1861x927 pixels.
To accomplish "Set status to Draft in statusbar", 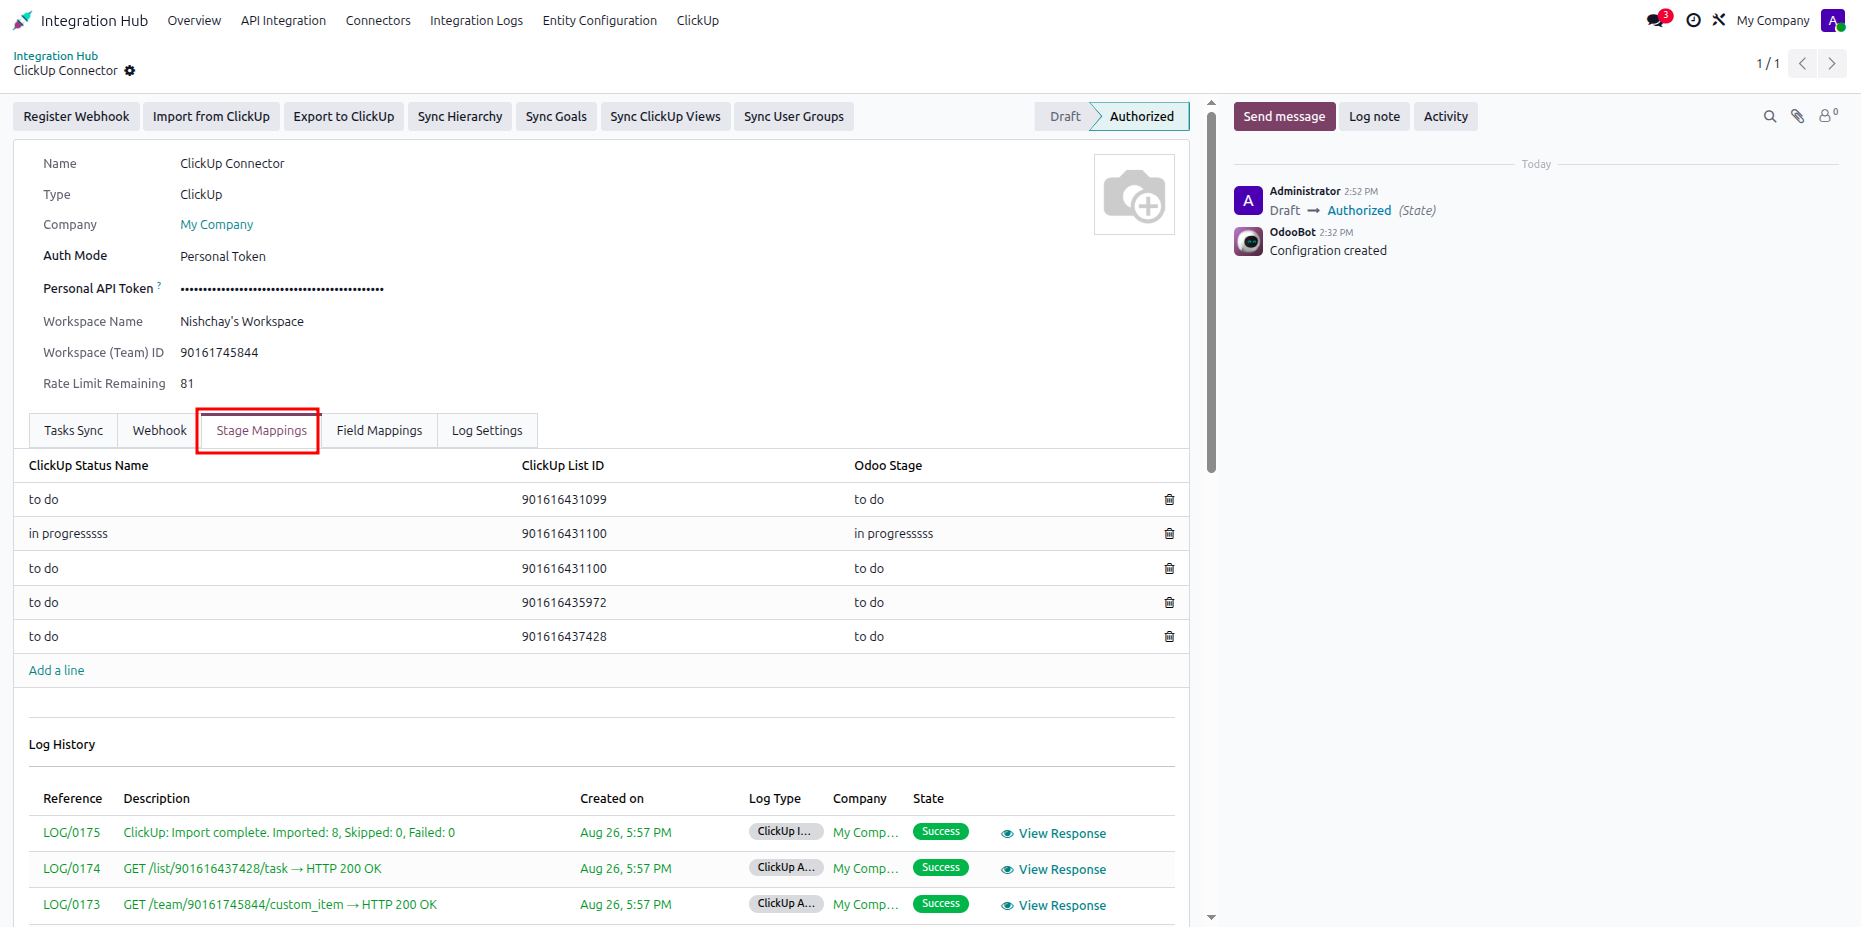I will click(1065, 117).
